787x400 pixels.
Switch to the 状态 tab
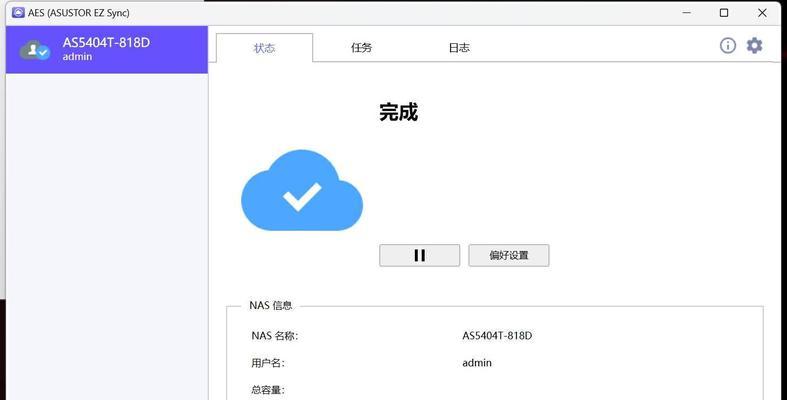click(x=264, y=48)
